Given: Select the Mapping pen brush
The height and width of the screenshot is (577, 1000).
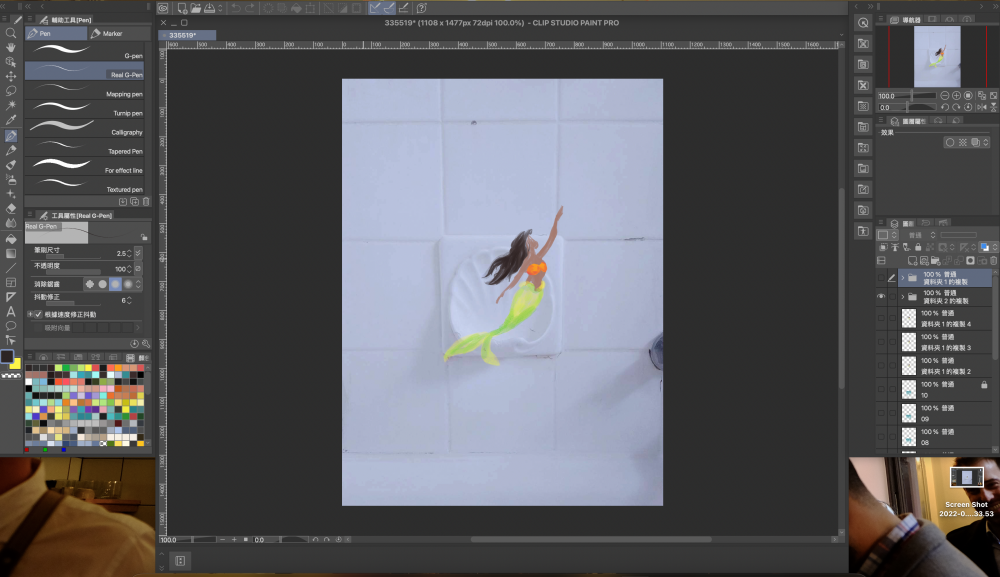Looking at the screenshot, I should coord(84,91).
